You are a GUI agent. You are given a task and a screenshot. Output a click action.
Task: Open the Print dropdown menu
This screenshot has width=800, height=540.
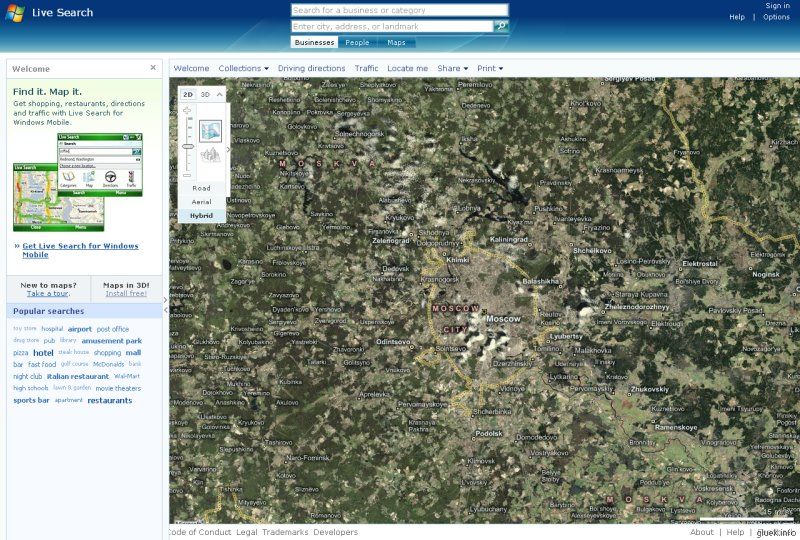pyautogui.click(x=490, y=68)
